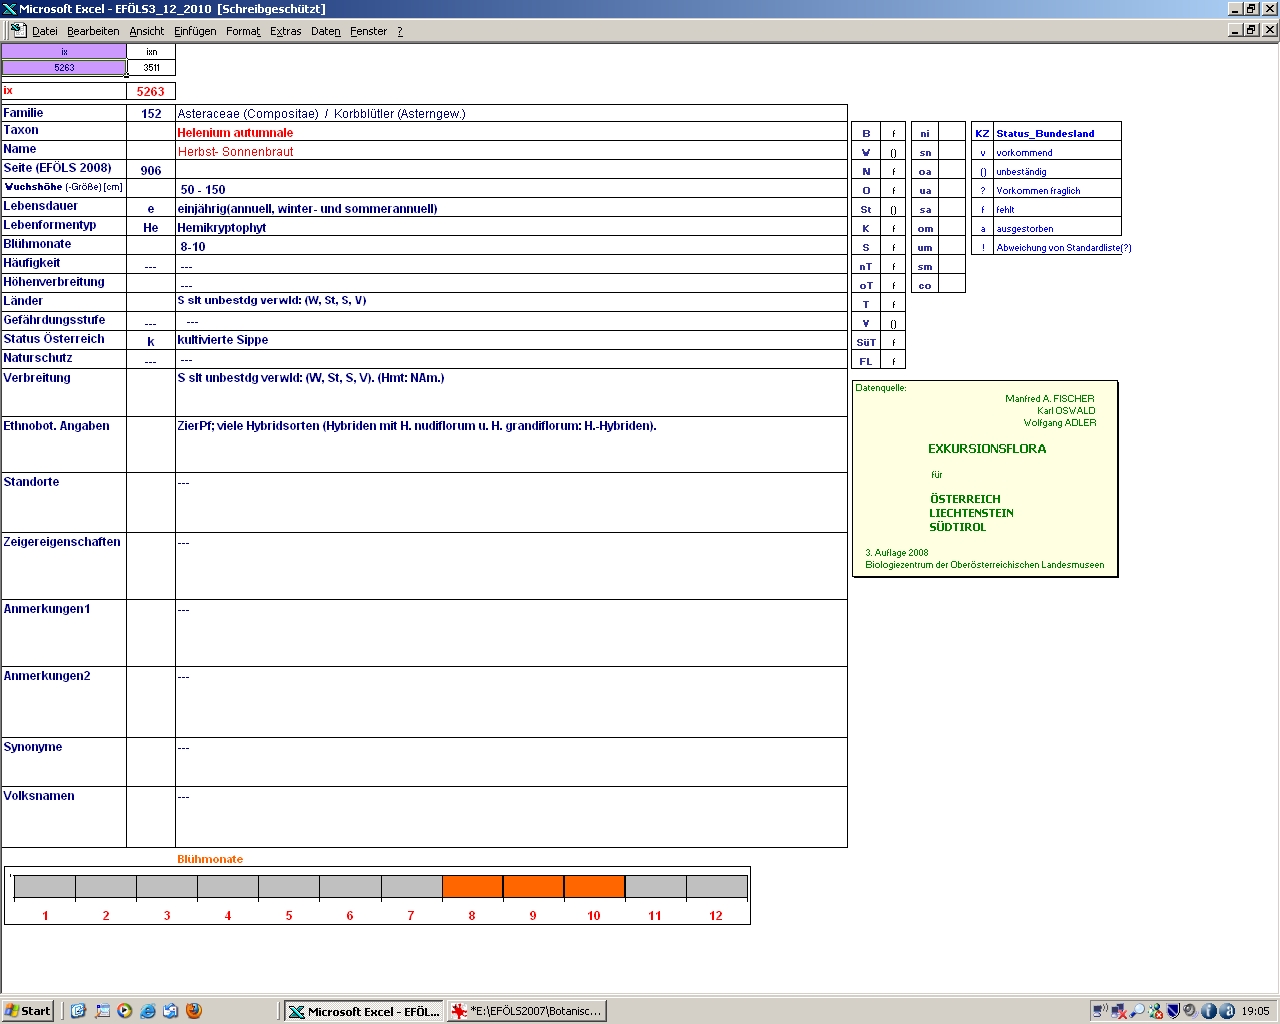Click the orange 'Blühmonate' chart title
Screen dimensions: 1280x1024
(210, 859)
